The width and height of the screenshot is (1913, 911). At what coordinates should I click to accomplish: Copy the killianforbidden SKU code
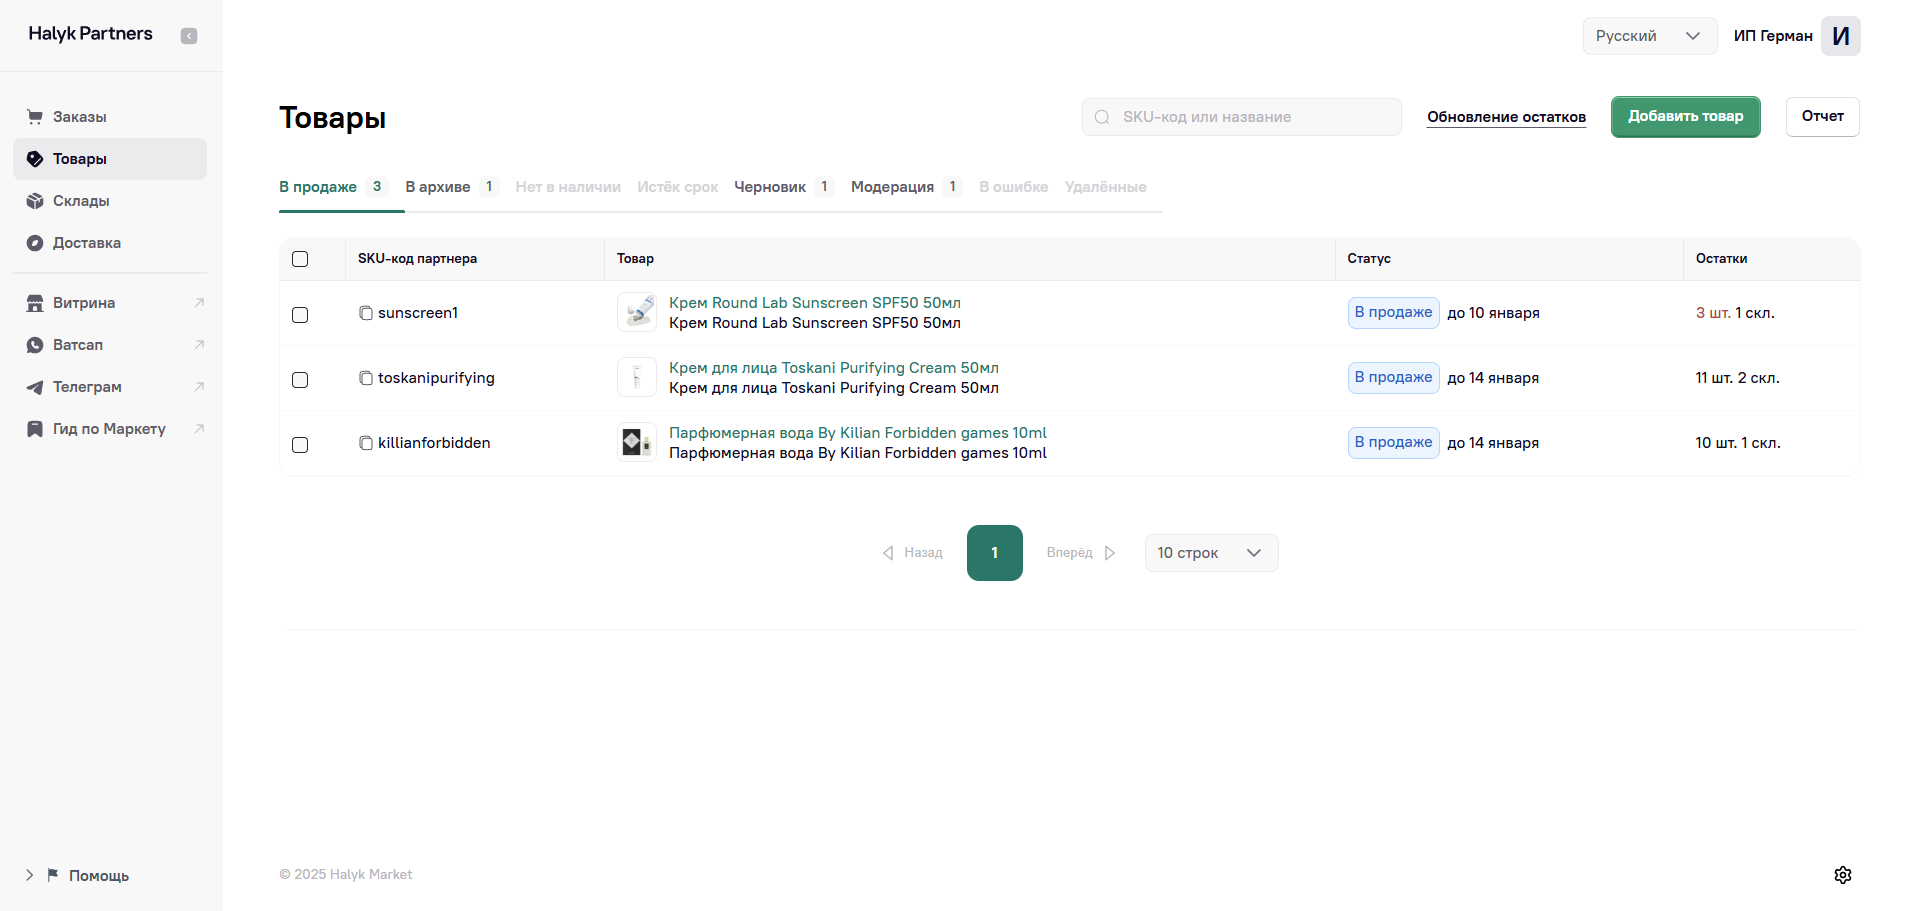(x=366, y=443)
